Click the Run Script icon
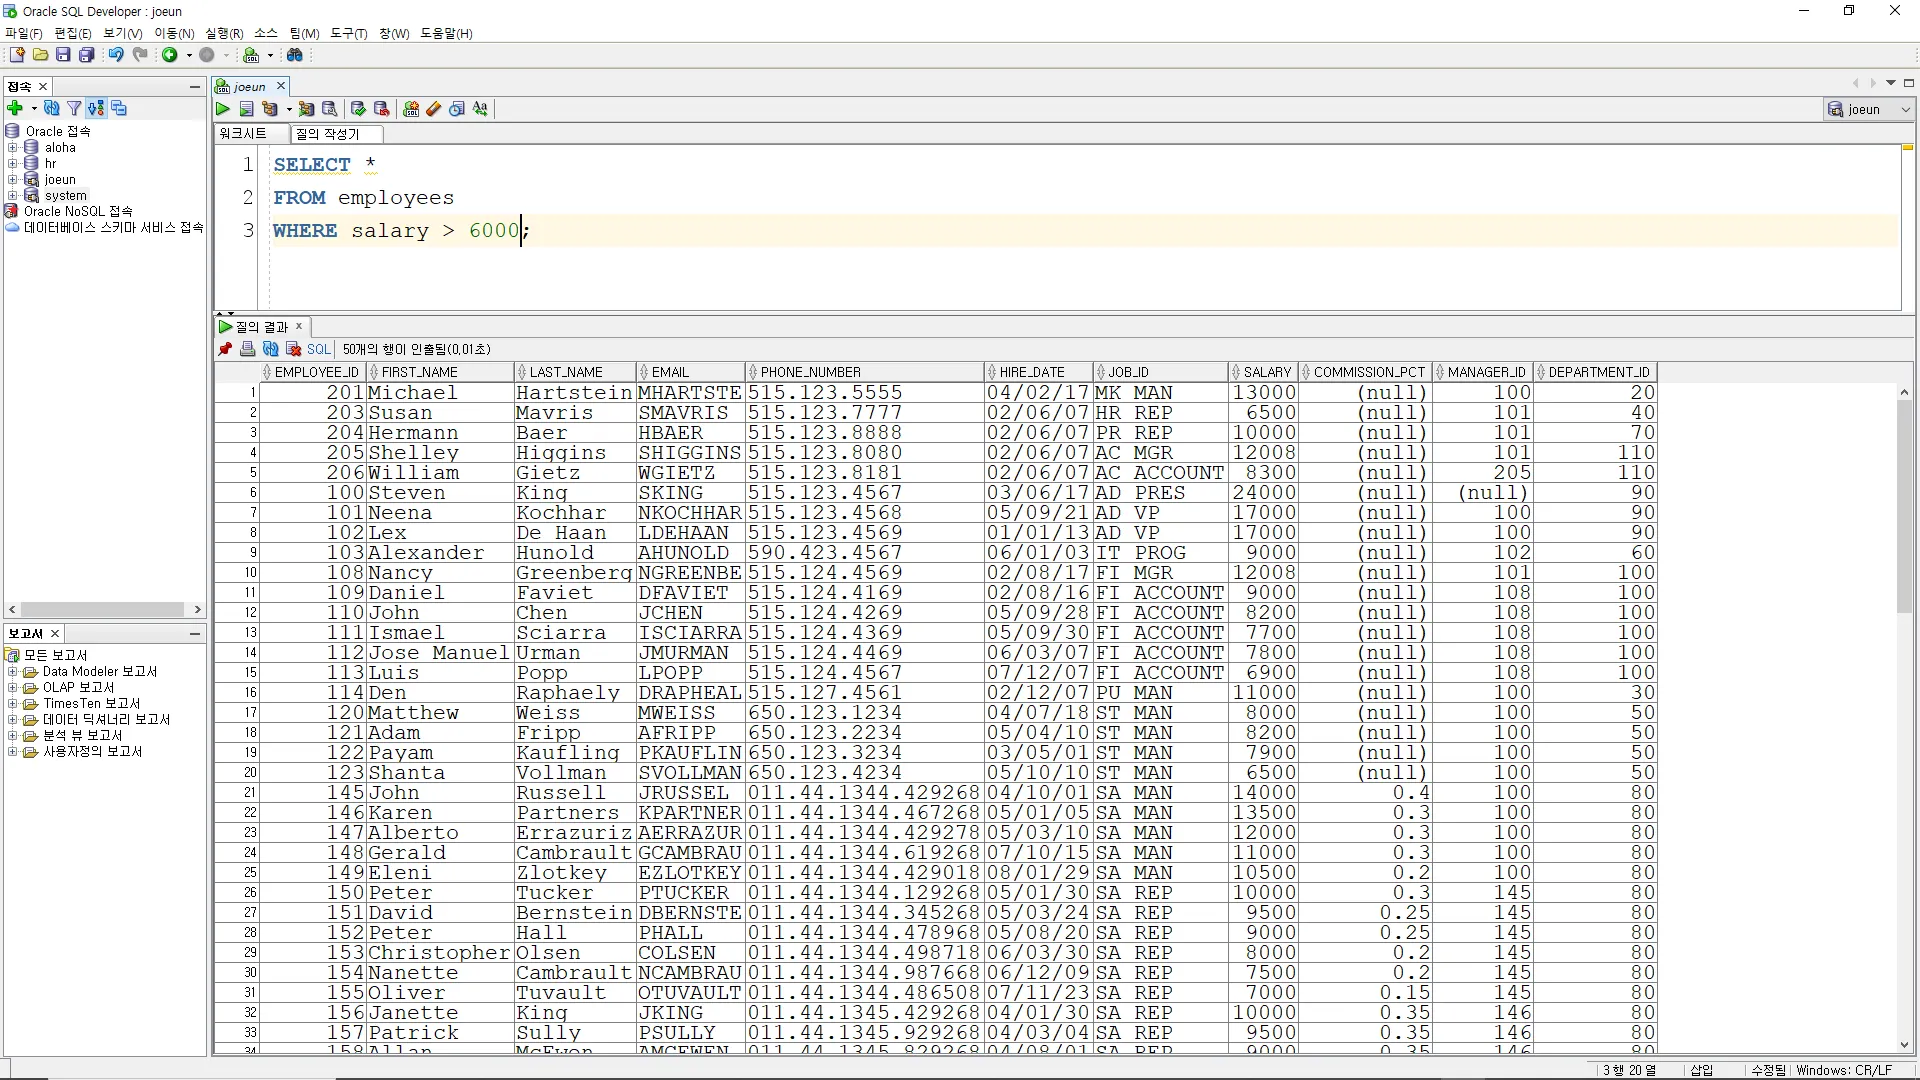 pyautogui.click(x=246, y=109)
